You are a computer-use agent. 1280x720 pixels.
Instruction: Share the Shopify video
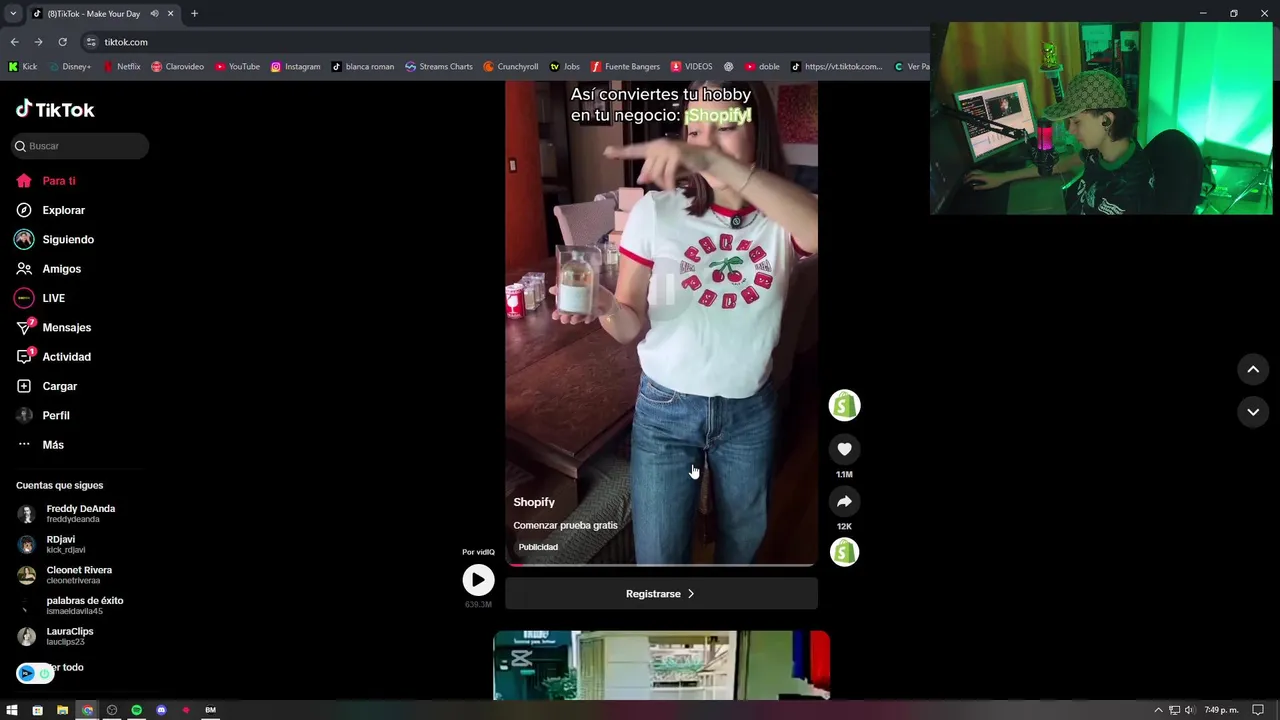(x=844, y=501)
